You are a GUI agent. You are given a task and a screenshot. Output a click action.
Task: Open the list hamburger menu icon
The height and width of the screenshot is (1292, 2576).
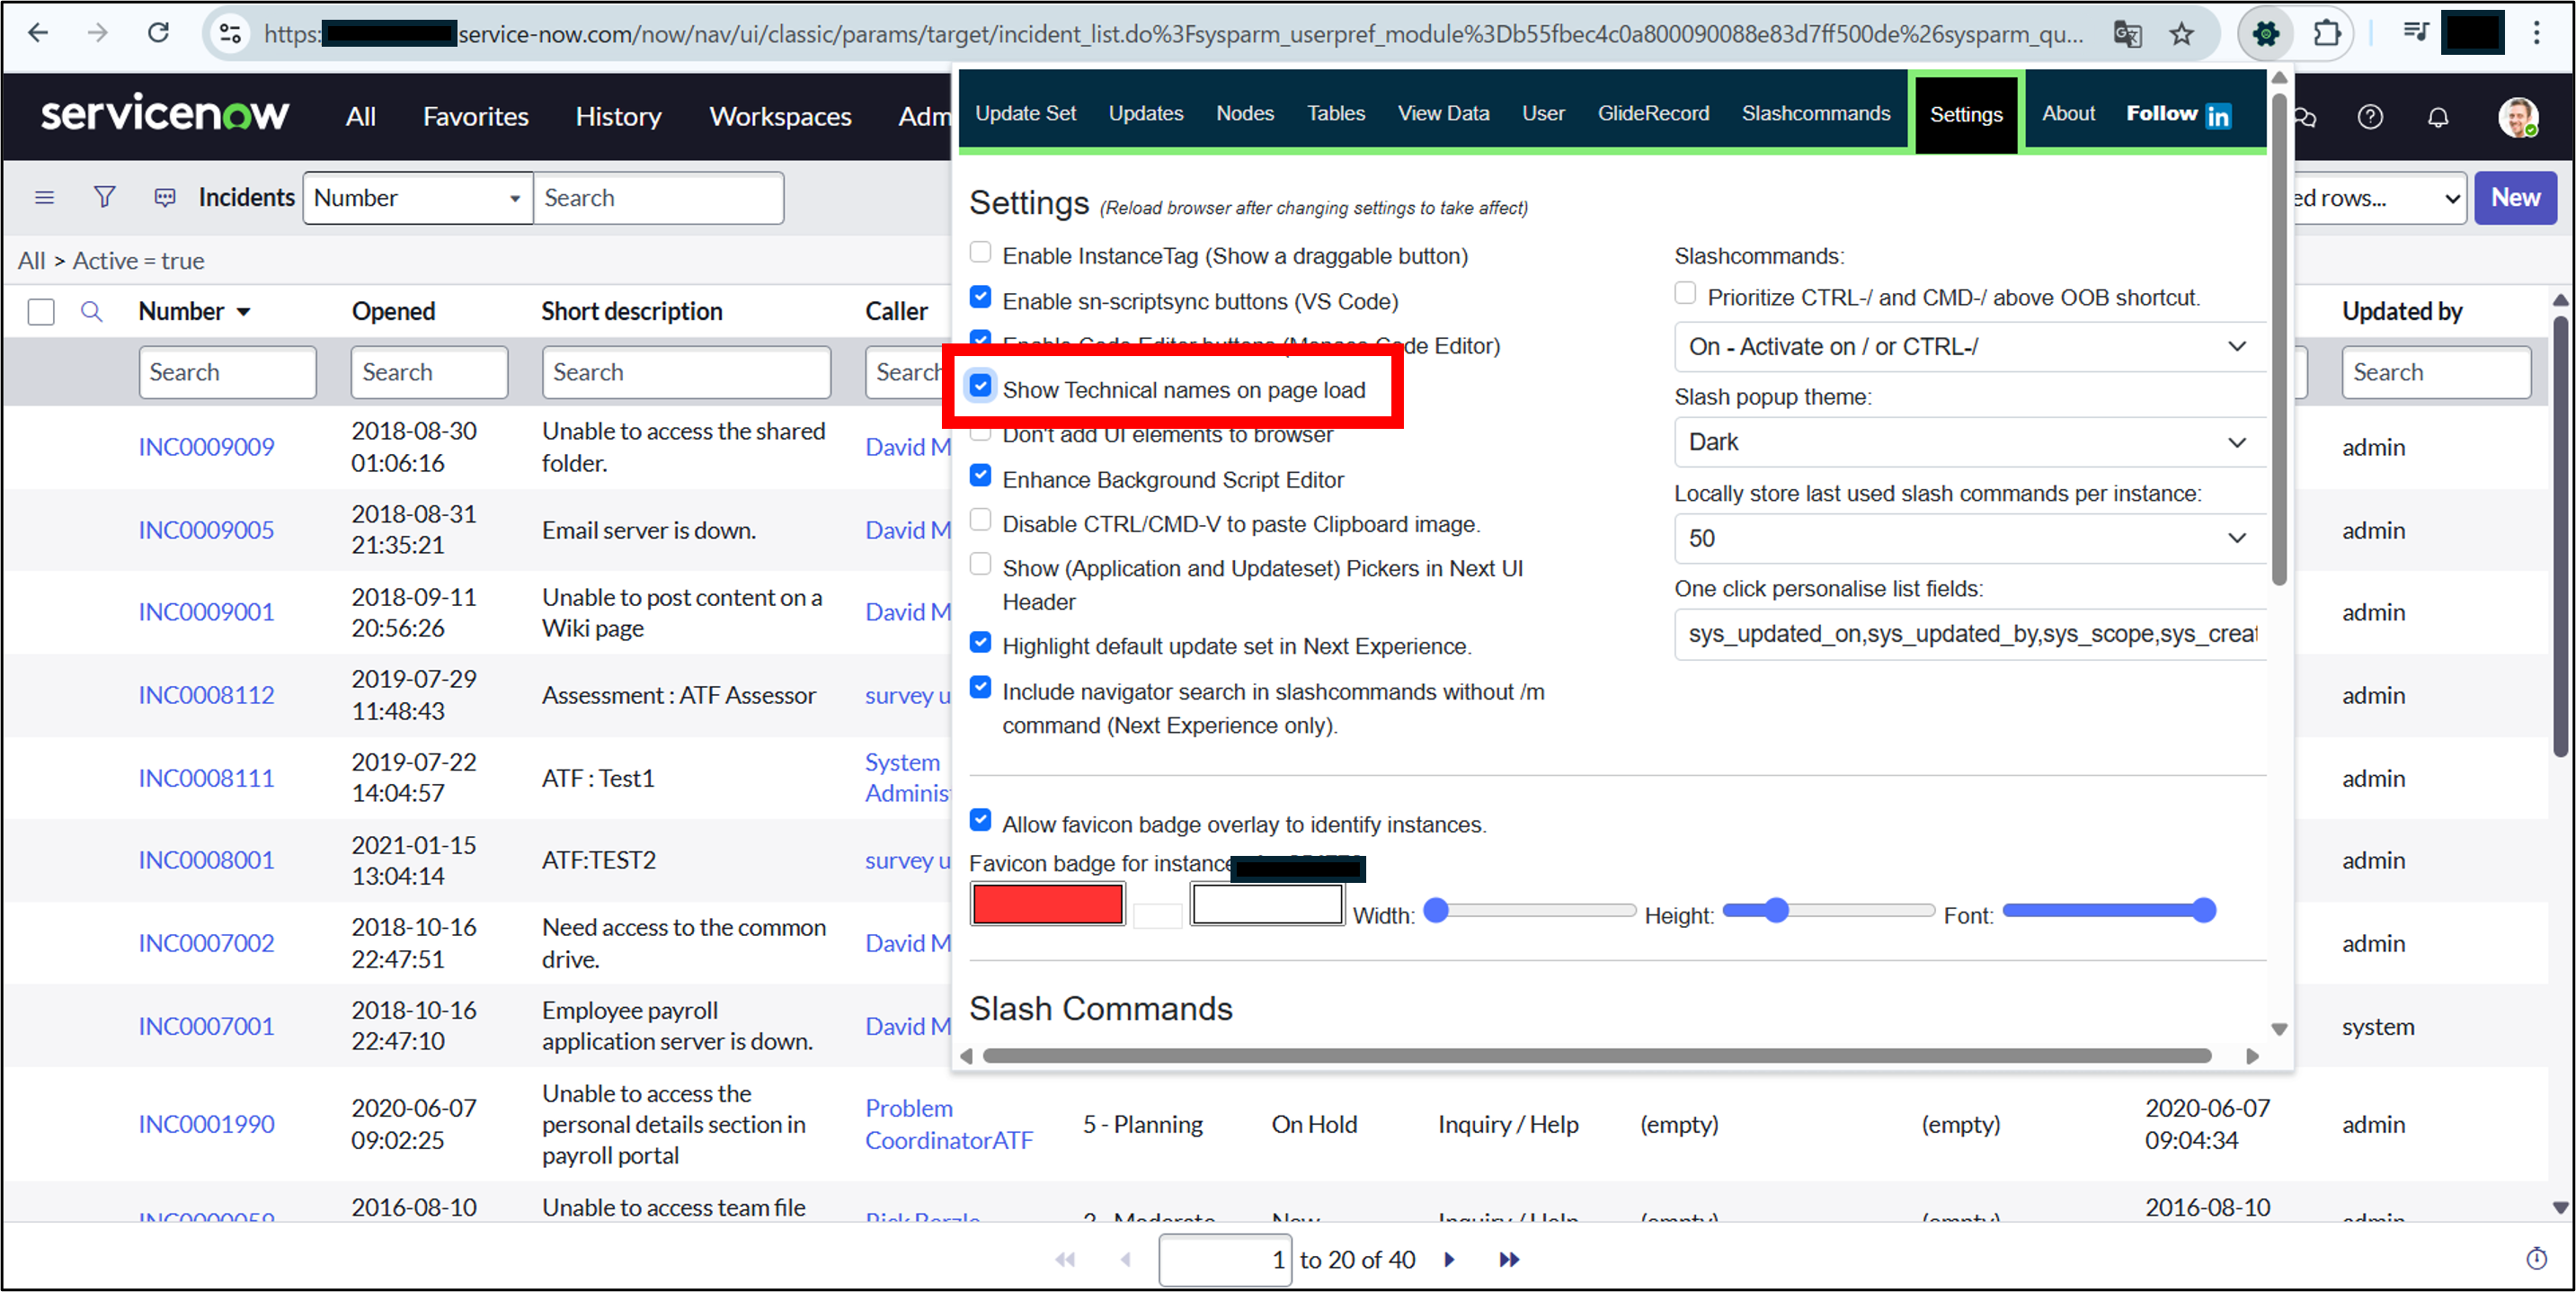(x=44, y=197)
